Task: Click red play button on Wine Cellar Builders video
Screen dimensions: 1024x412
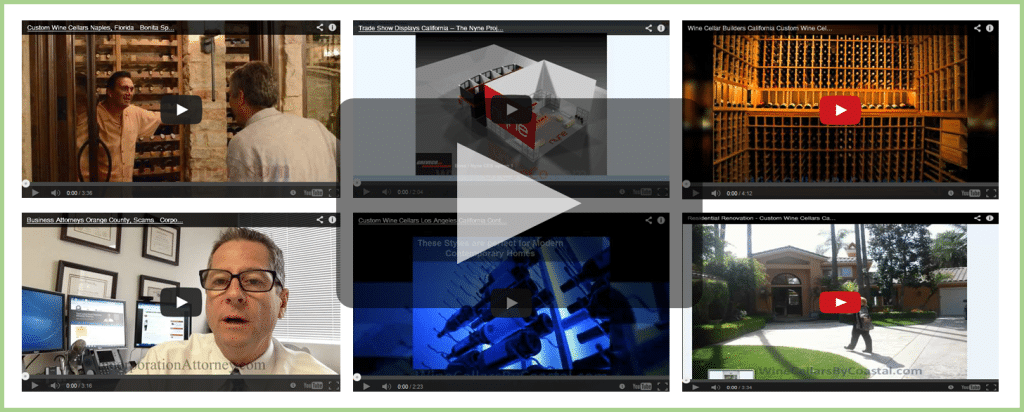Action: coord(840,110)
